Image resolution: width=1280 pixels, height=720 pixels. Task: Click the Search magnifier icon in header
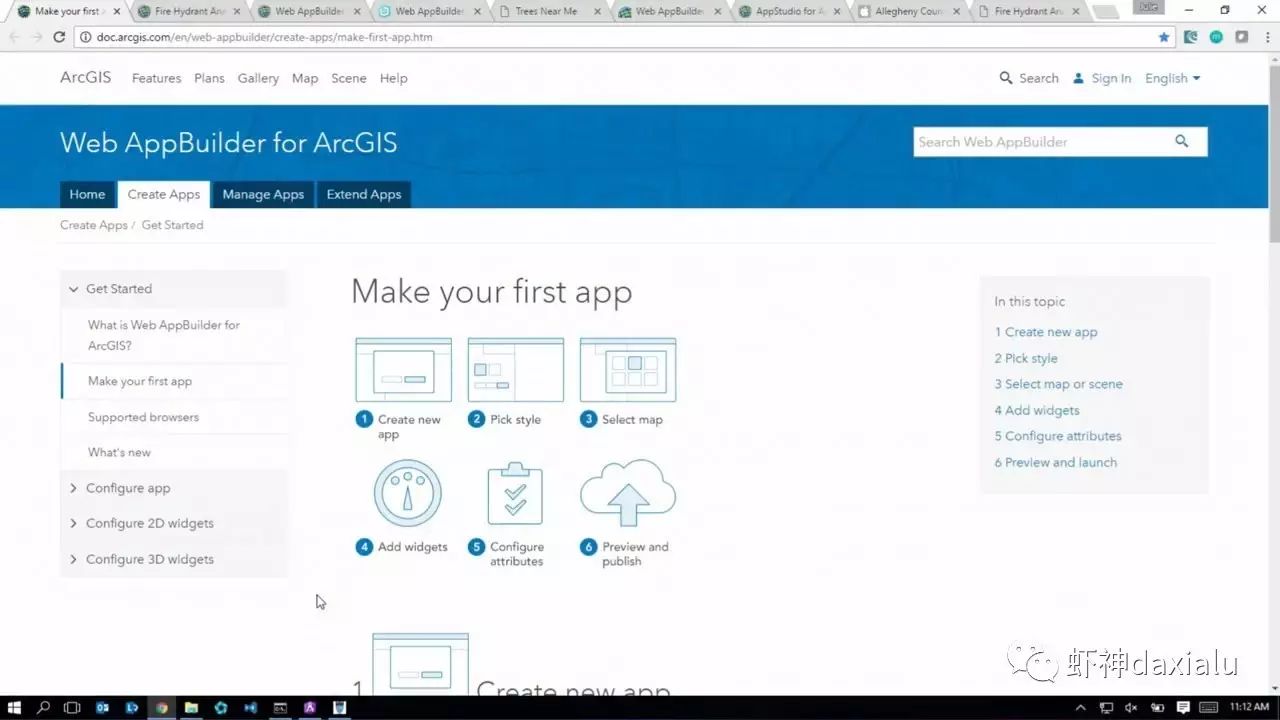click(x=1006, y=78)
